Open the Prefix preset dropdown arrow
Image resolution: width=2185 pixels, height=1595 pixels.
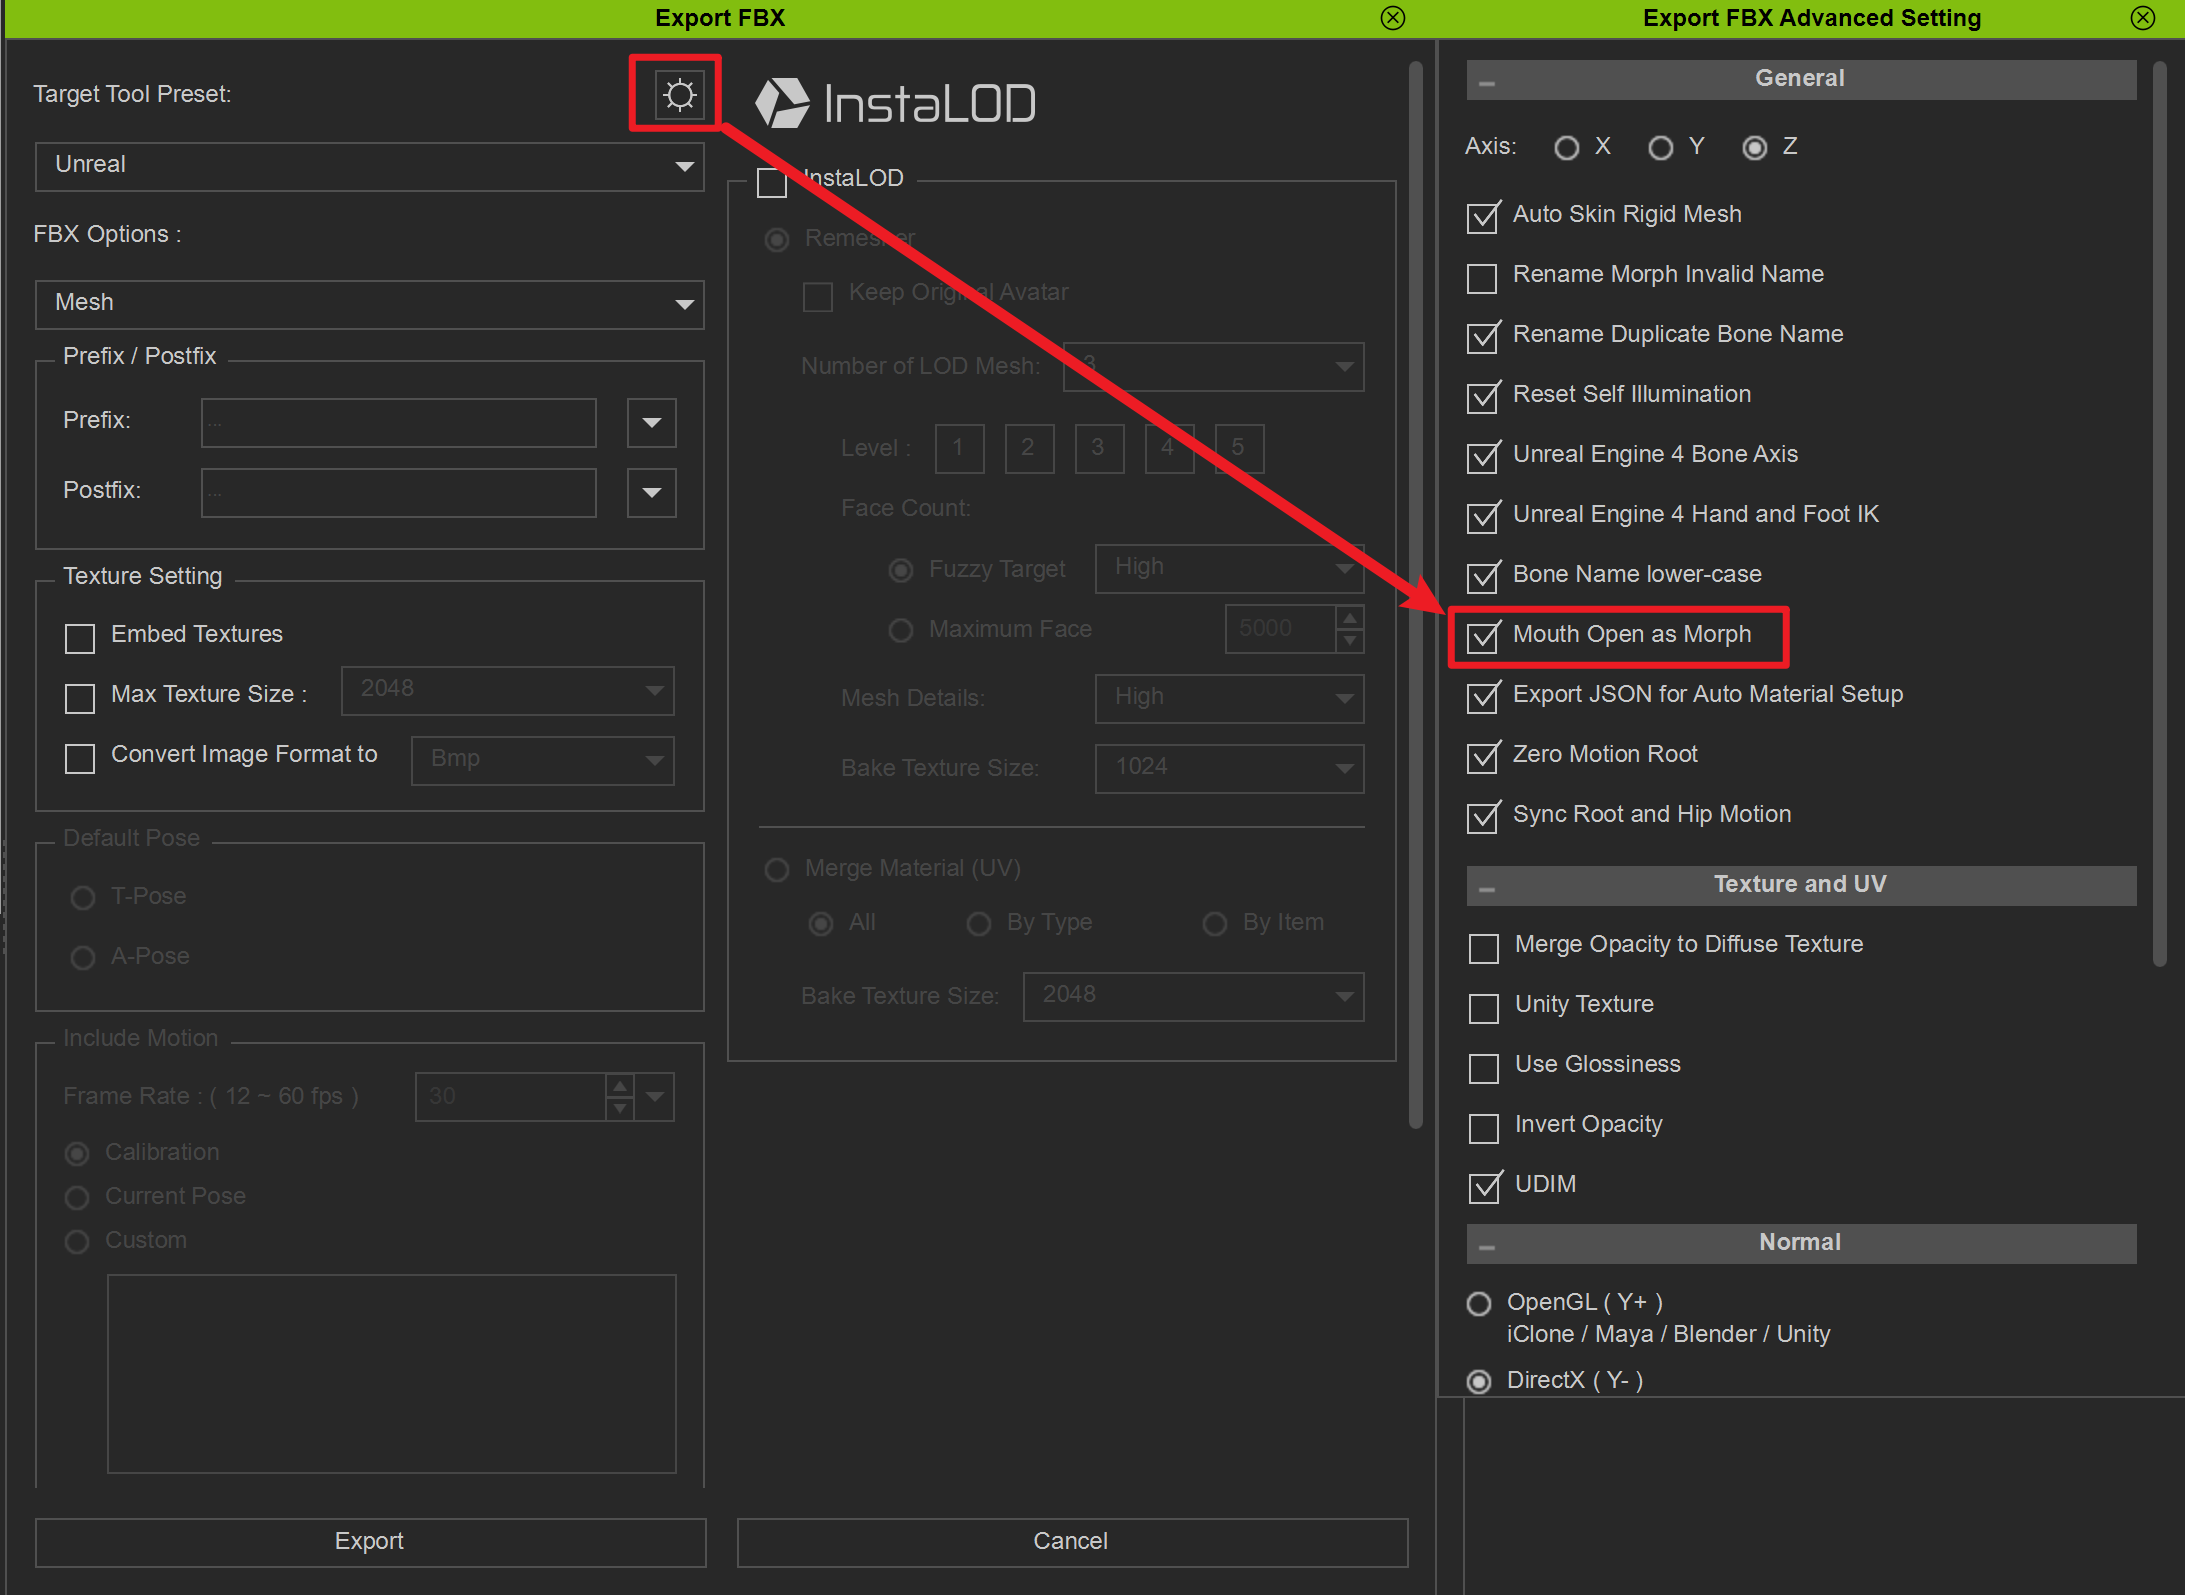tap(651, 423)
